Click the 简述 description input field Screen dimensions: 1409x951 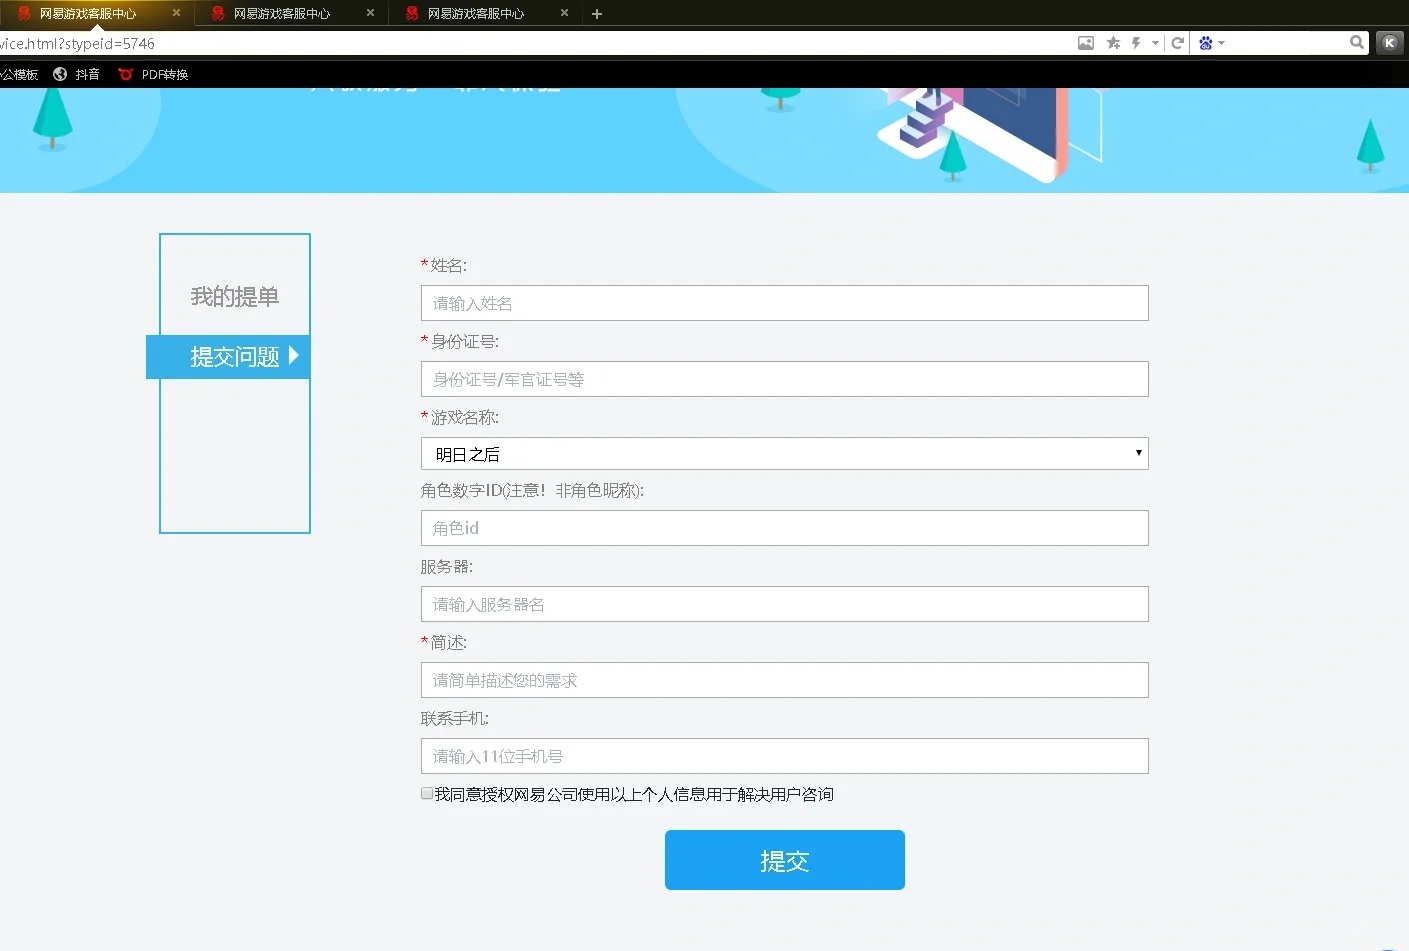point(785,680)
